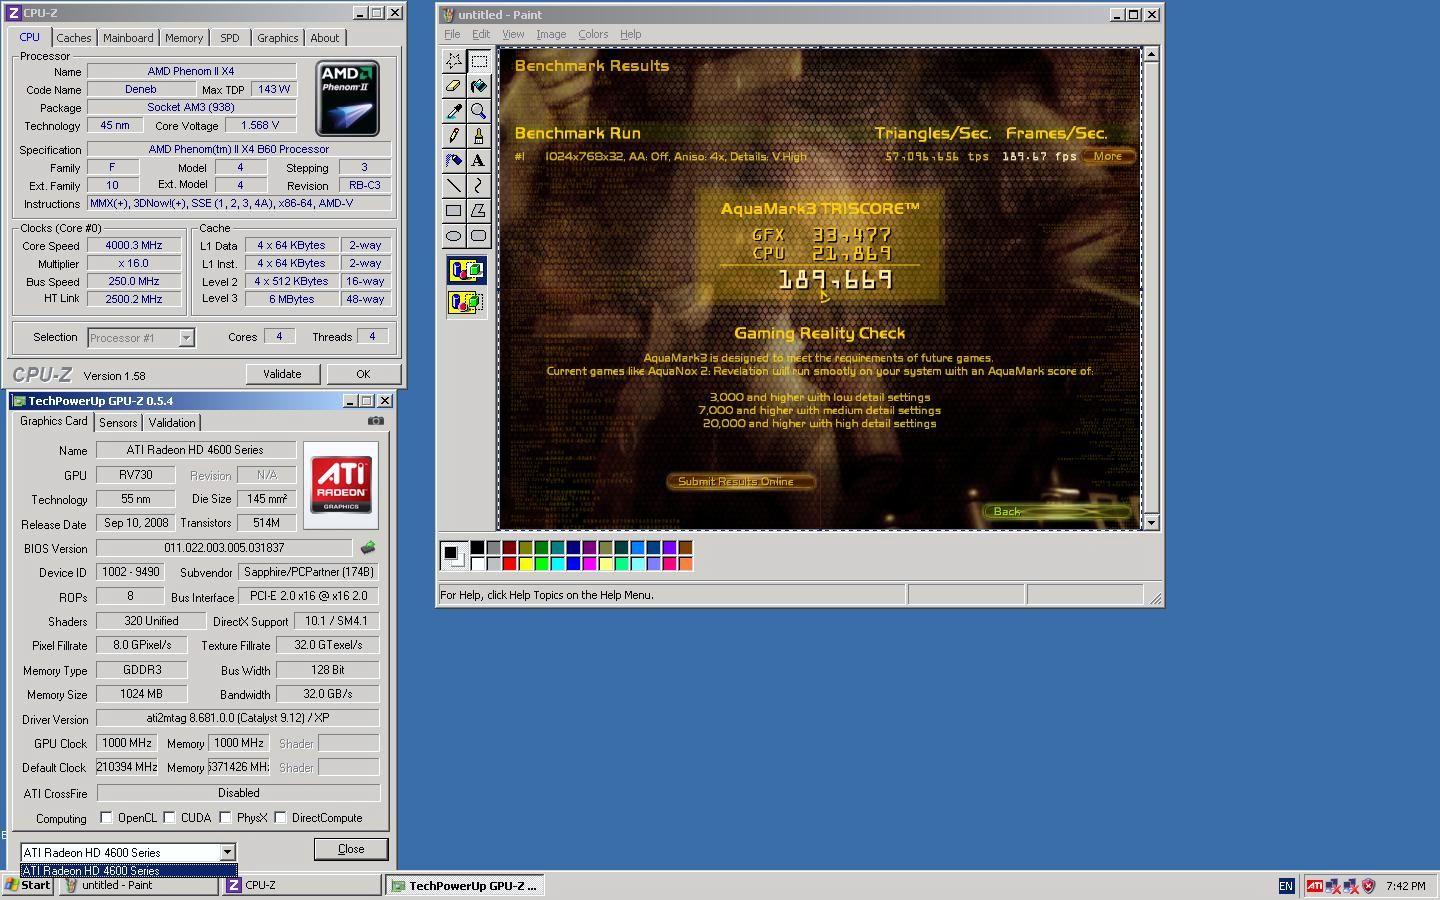Select the Ellipse shape tool

coord(454,236)
